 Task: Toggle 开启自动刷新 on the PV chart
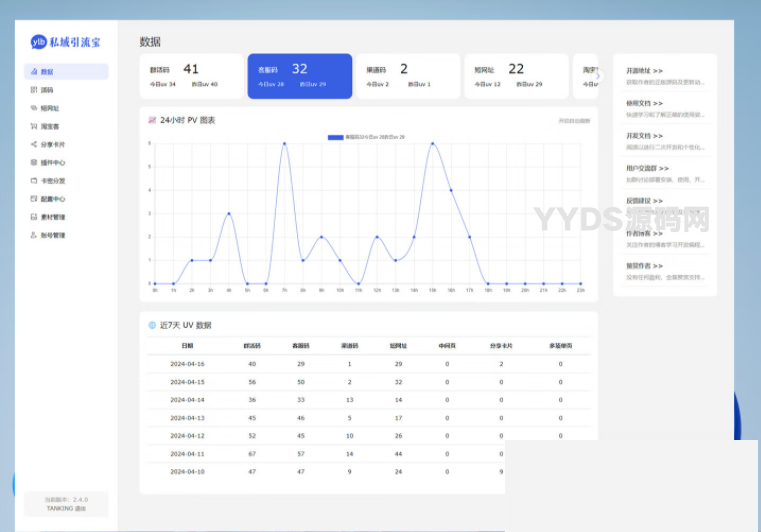[574, 121]
